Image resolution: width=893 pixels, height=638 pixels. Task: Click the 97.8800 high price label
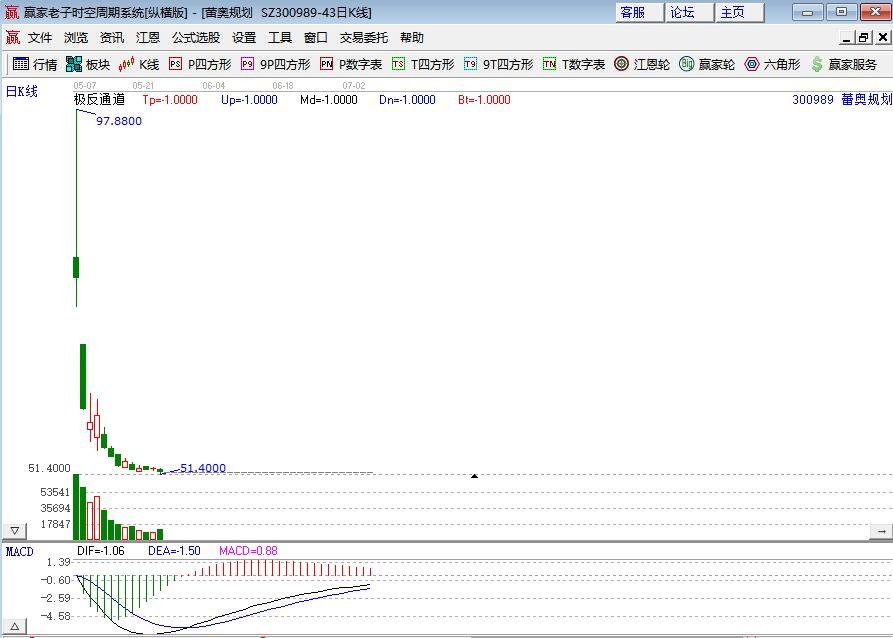pyautogui.click(x=118, y=121)
